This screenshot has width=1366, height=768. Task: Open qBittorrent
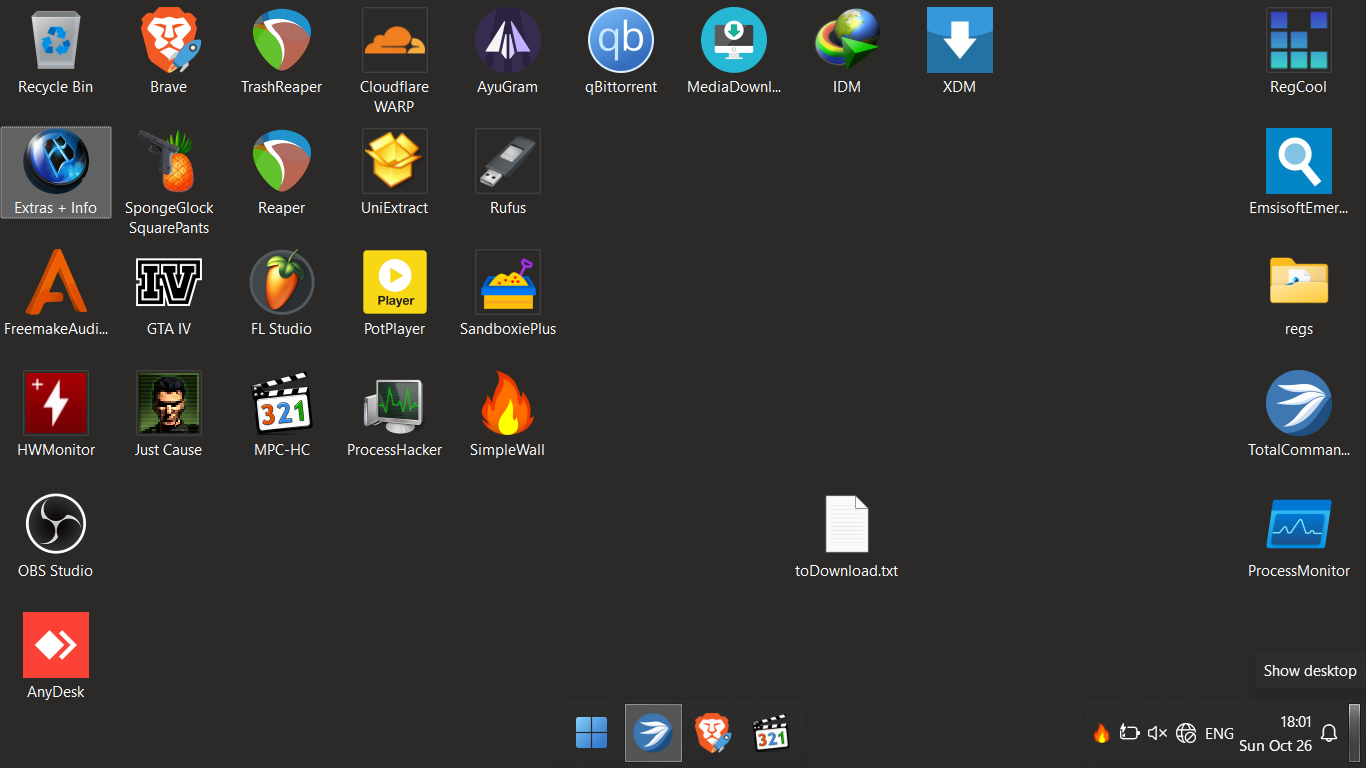[620, 40]
